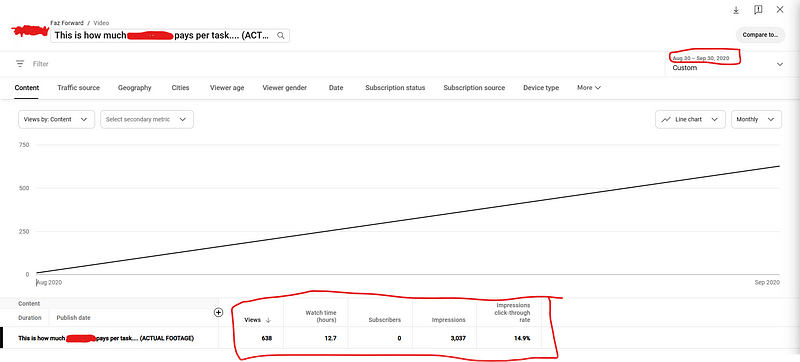Expand the More tabs menu
Viewport: 800px width, 362px height.
589,88
